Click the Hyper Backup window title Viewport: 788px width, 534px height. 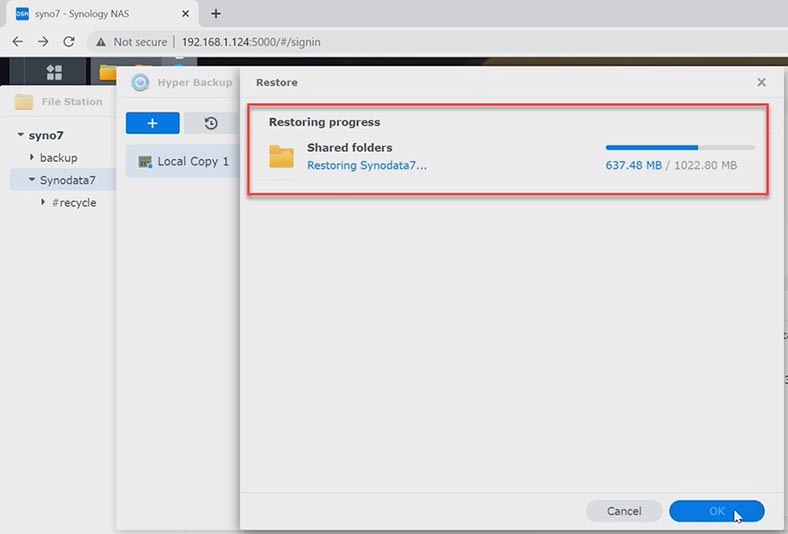pyautogui.click(x=195, y=82)
